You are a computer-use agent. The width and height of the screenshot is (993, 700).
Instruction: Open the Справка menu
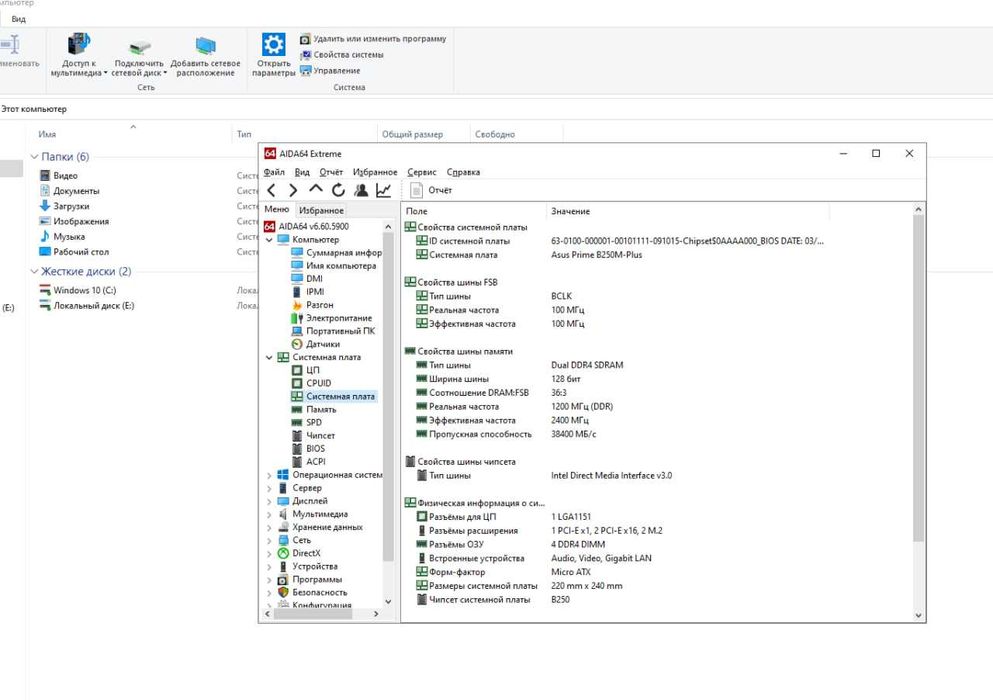click(x=463, y=172)
